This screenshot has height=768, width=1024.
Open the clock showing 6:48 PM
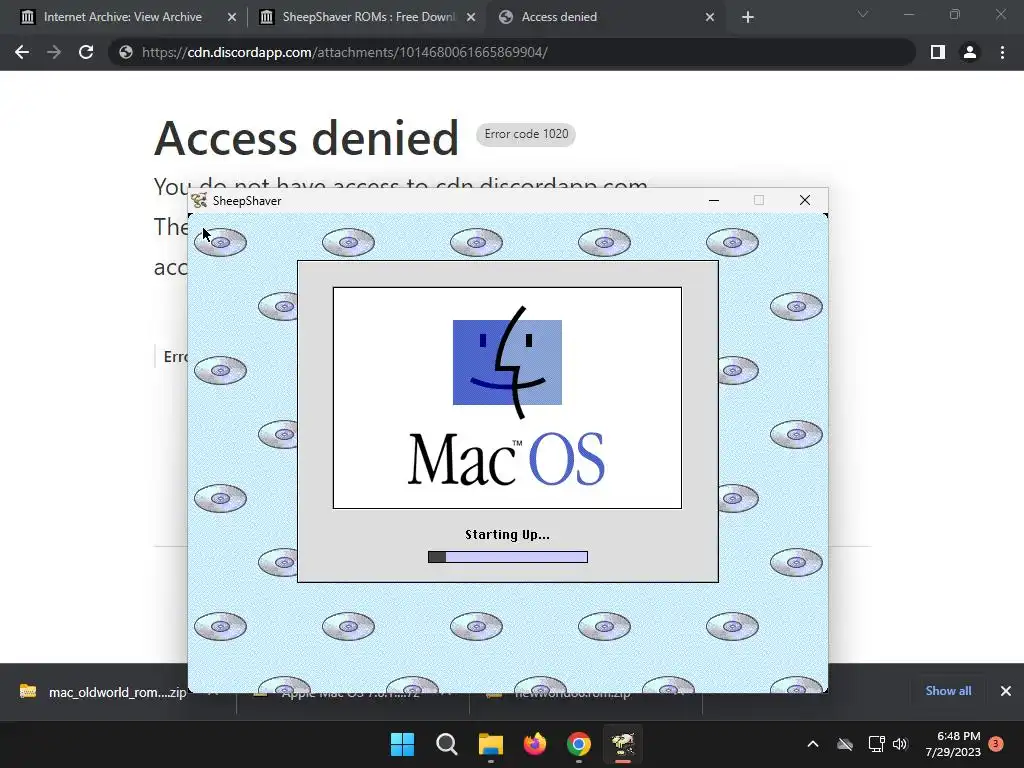(953, 744)
